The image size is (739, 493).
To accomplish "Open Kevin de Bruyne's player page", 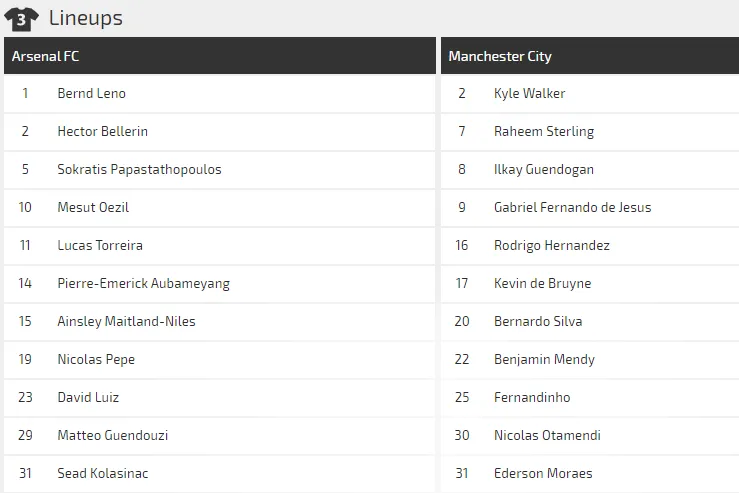I will coord(542,283).
